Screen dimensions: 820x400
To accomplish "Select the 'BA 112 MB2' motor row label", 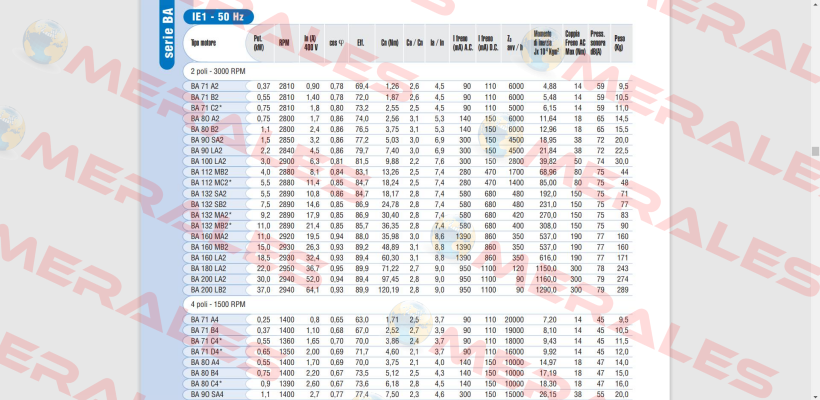I will pyautogui.click(x=209, y=172).
